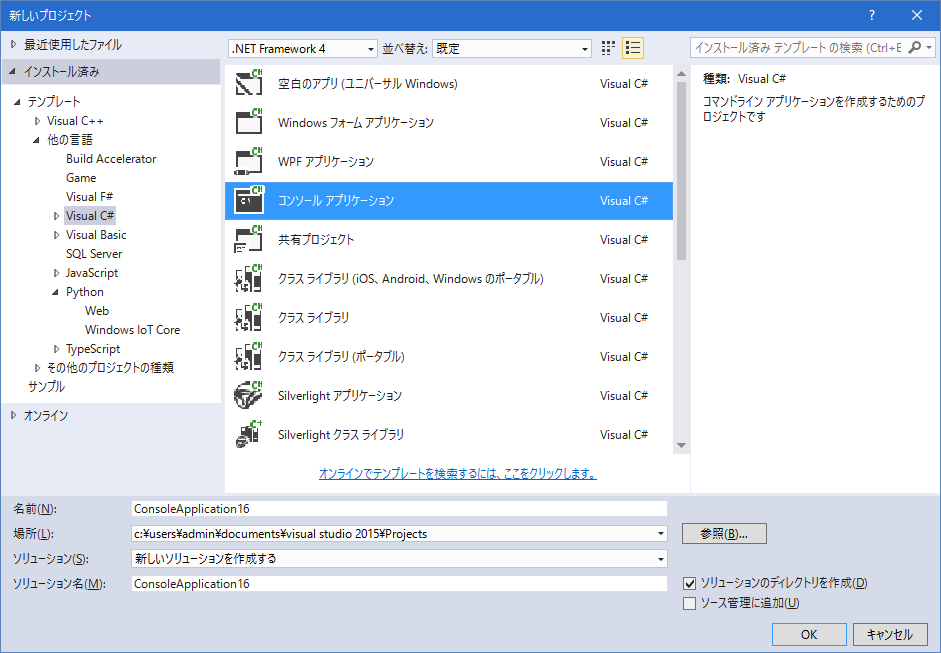Open the .NET Framework version dropdown

coord(302,48)
